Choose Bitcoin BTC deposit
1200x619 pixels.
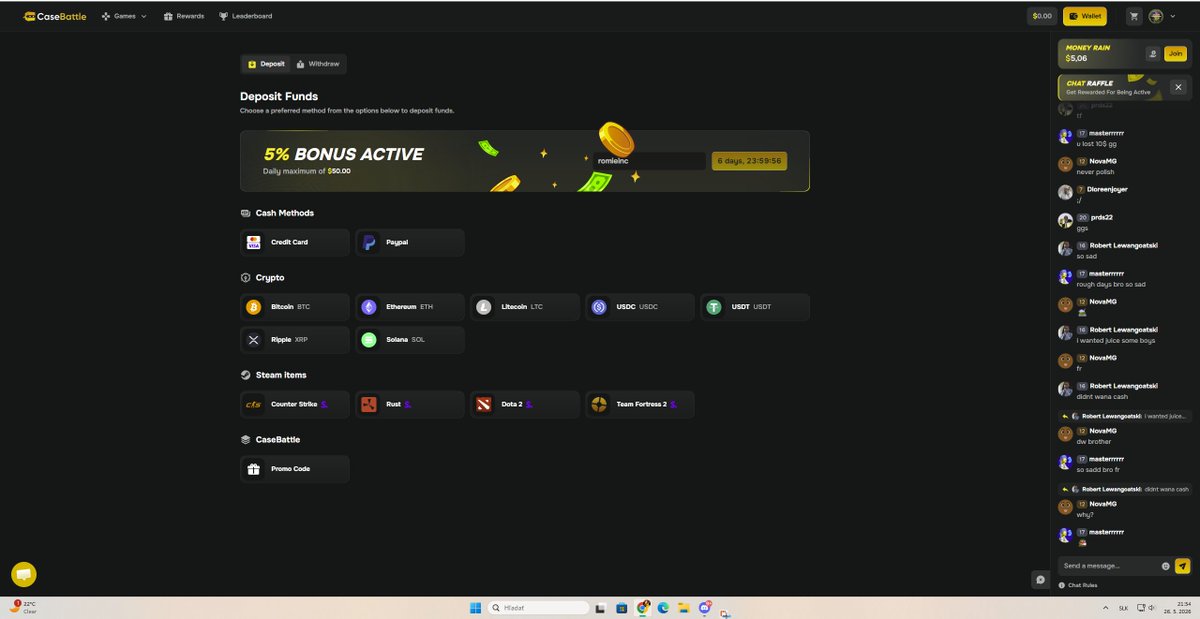point(295,307)
